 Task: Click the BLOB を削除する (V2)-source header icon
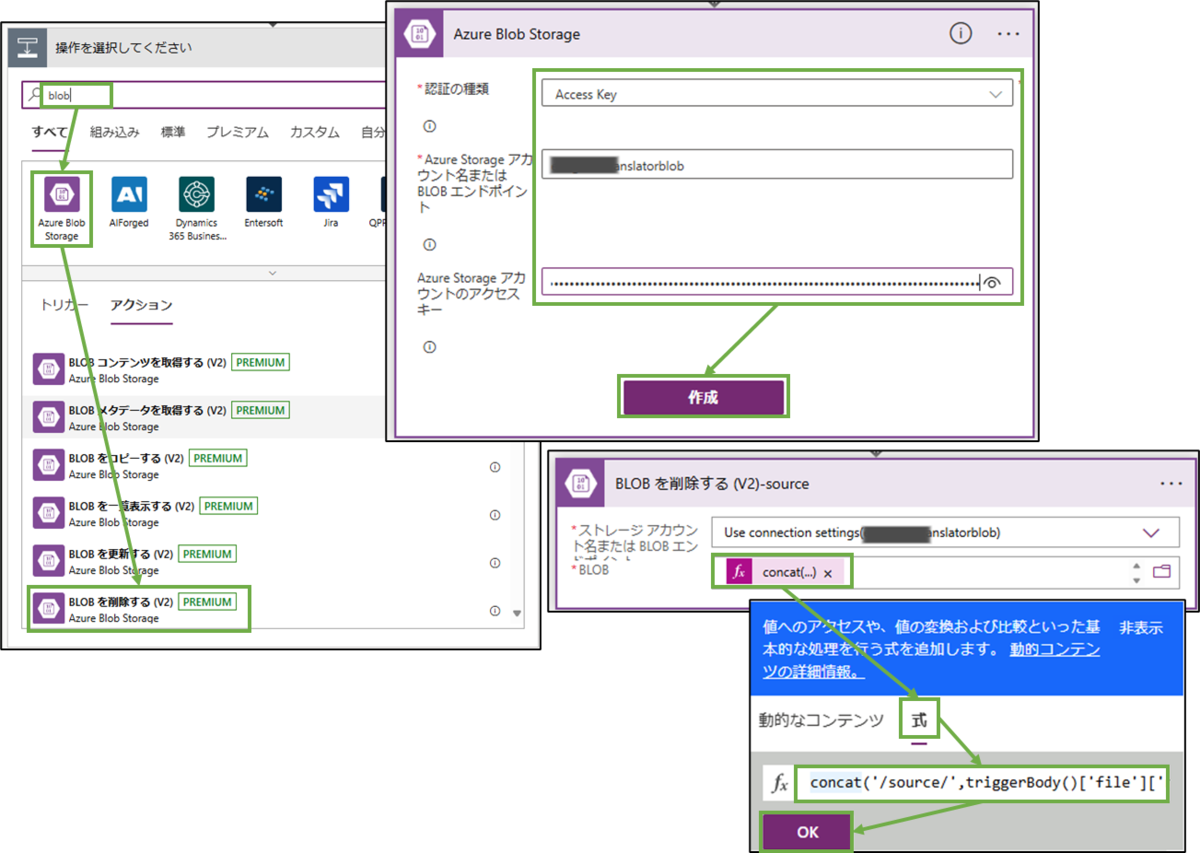pos(581,484)
